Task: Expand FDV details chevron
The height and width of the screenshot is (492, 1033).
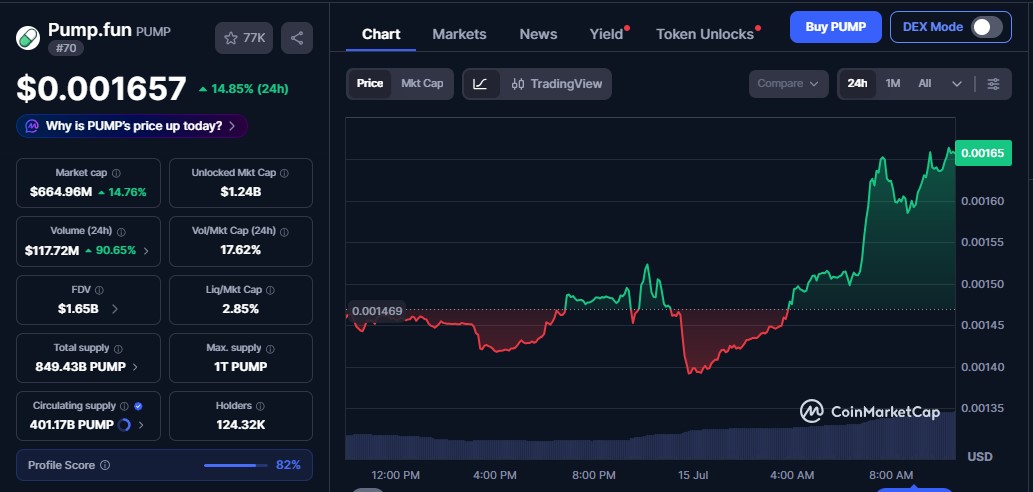Action: pyautogui.click(x=115, y=309)
